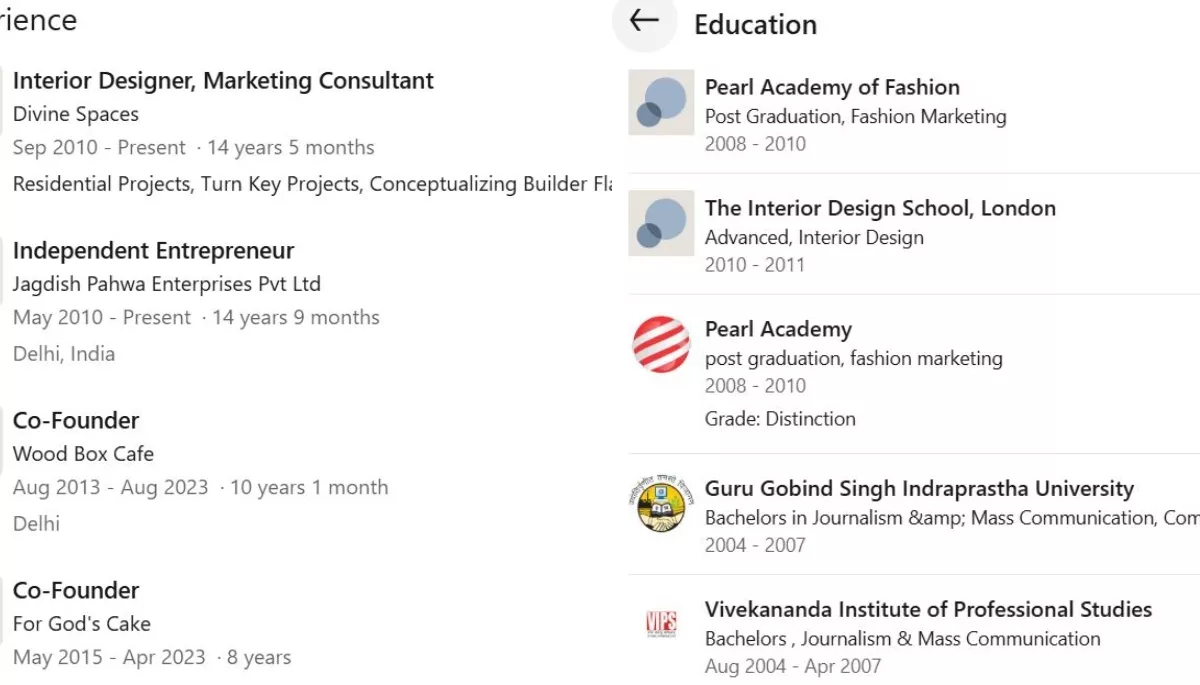
Task: Click the back arrow next to Education
Action: [644, 20]
